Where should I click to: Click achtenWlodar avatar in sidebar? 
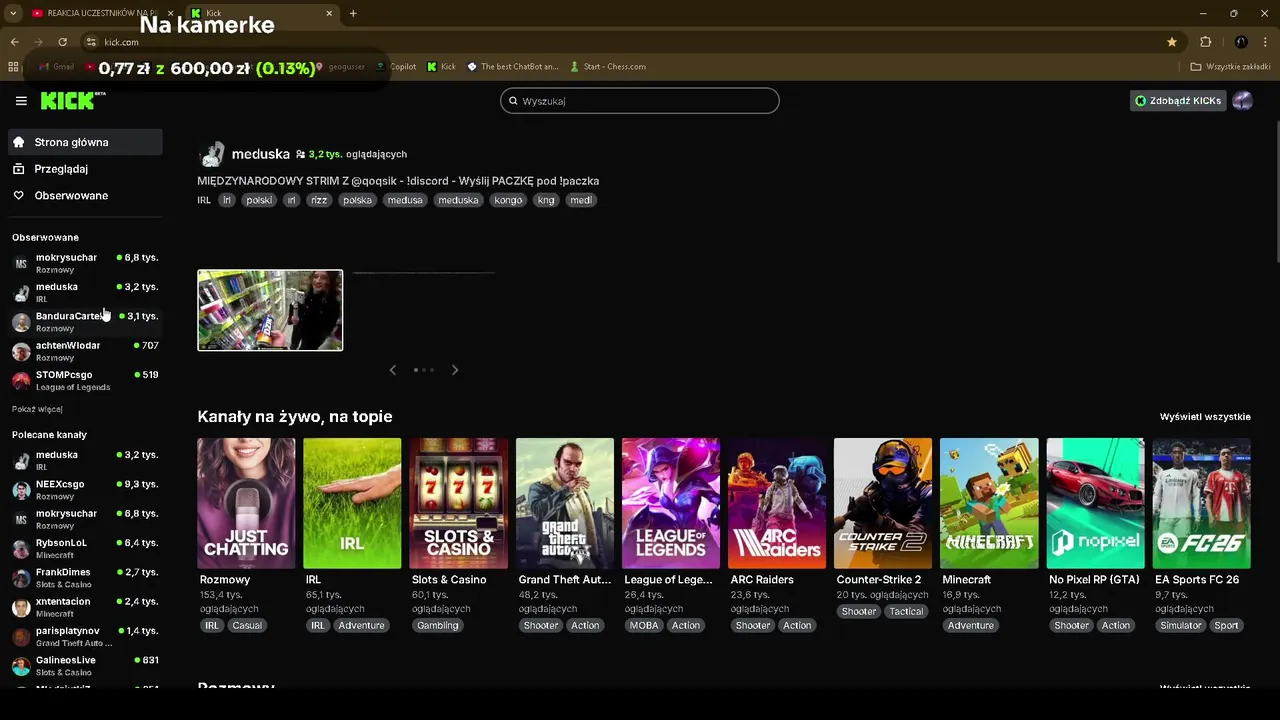pos(21,351)
